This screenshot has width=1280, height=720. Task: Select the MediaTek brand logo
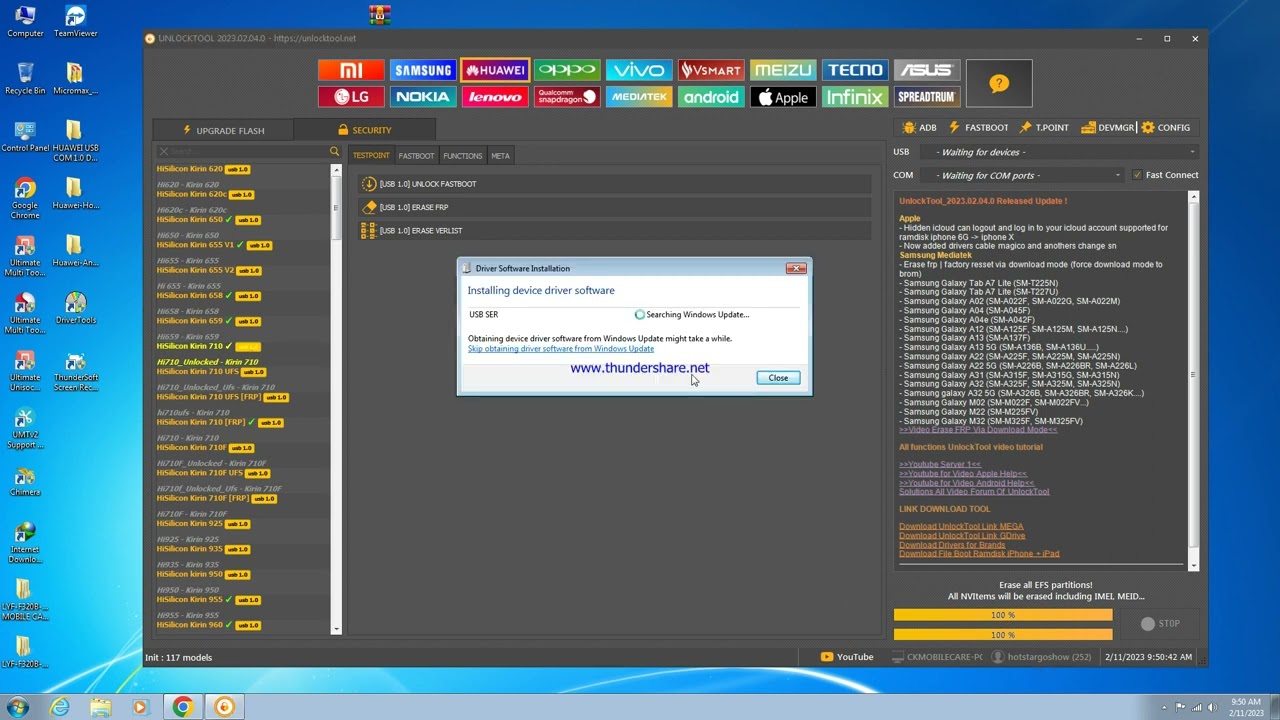[x=639, y=97]
